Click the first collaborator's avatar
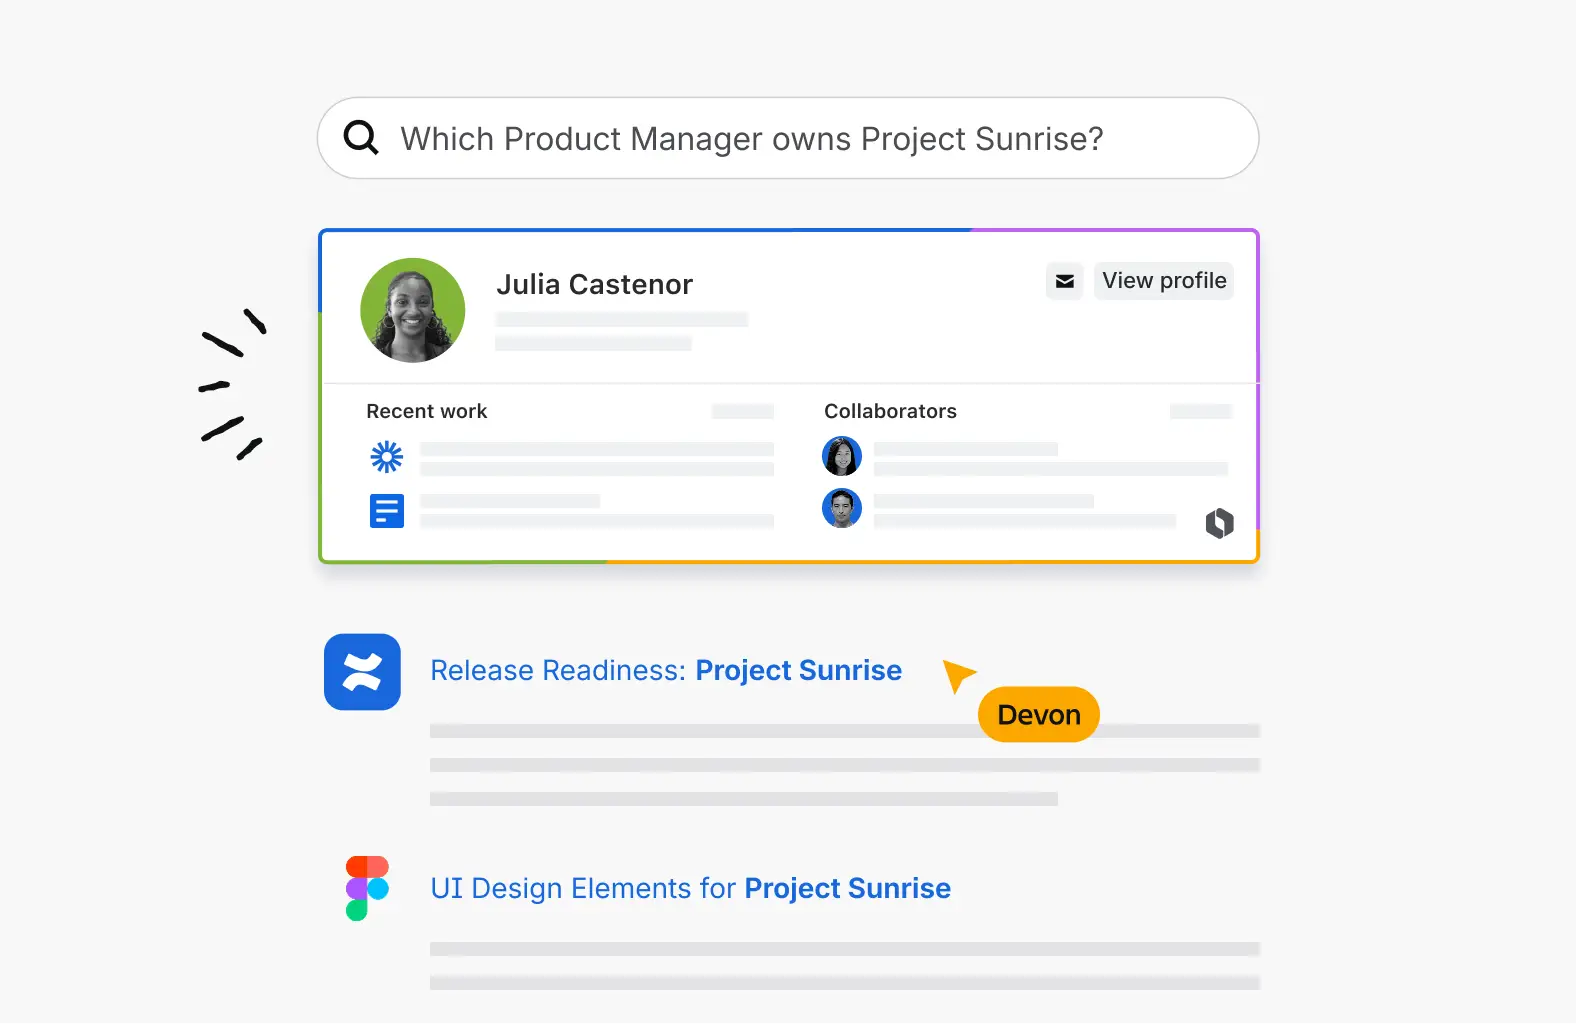The width and height of the screenshot is (1576, 1024). click(842, 456)
